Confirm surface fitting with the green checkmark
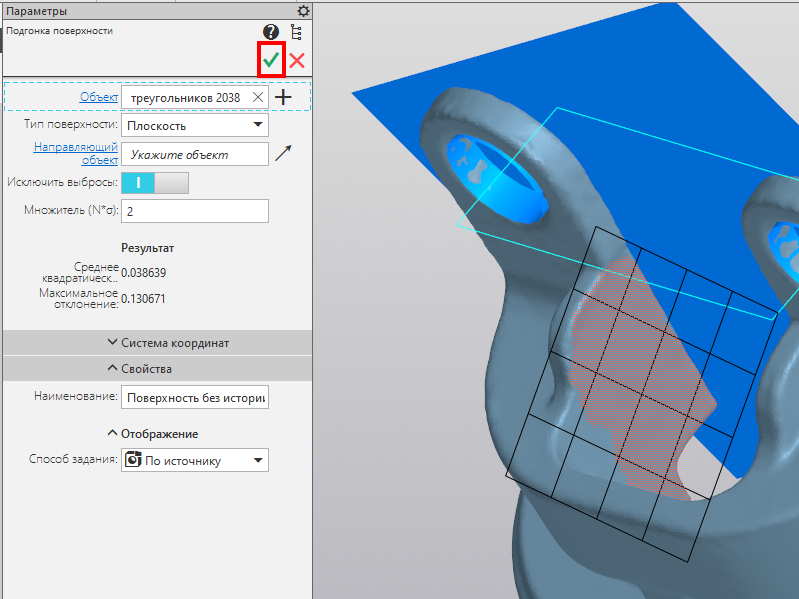 271,61
